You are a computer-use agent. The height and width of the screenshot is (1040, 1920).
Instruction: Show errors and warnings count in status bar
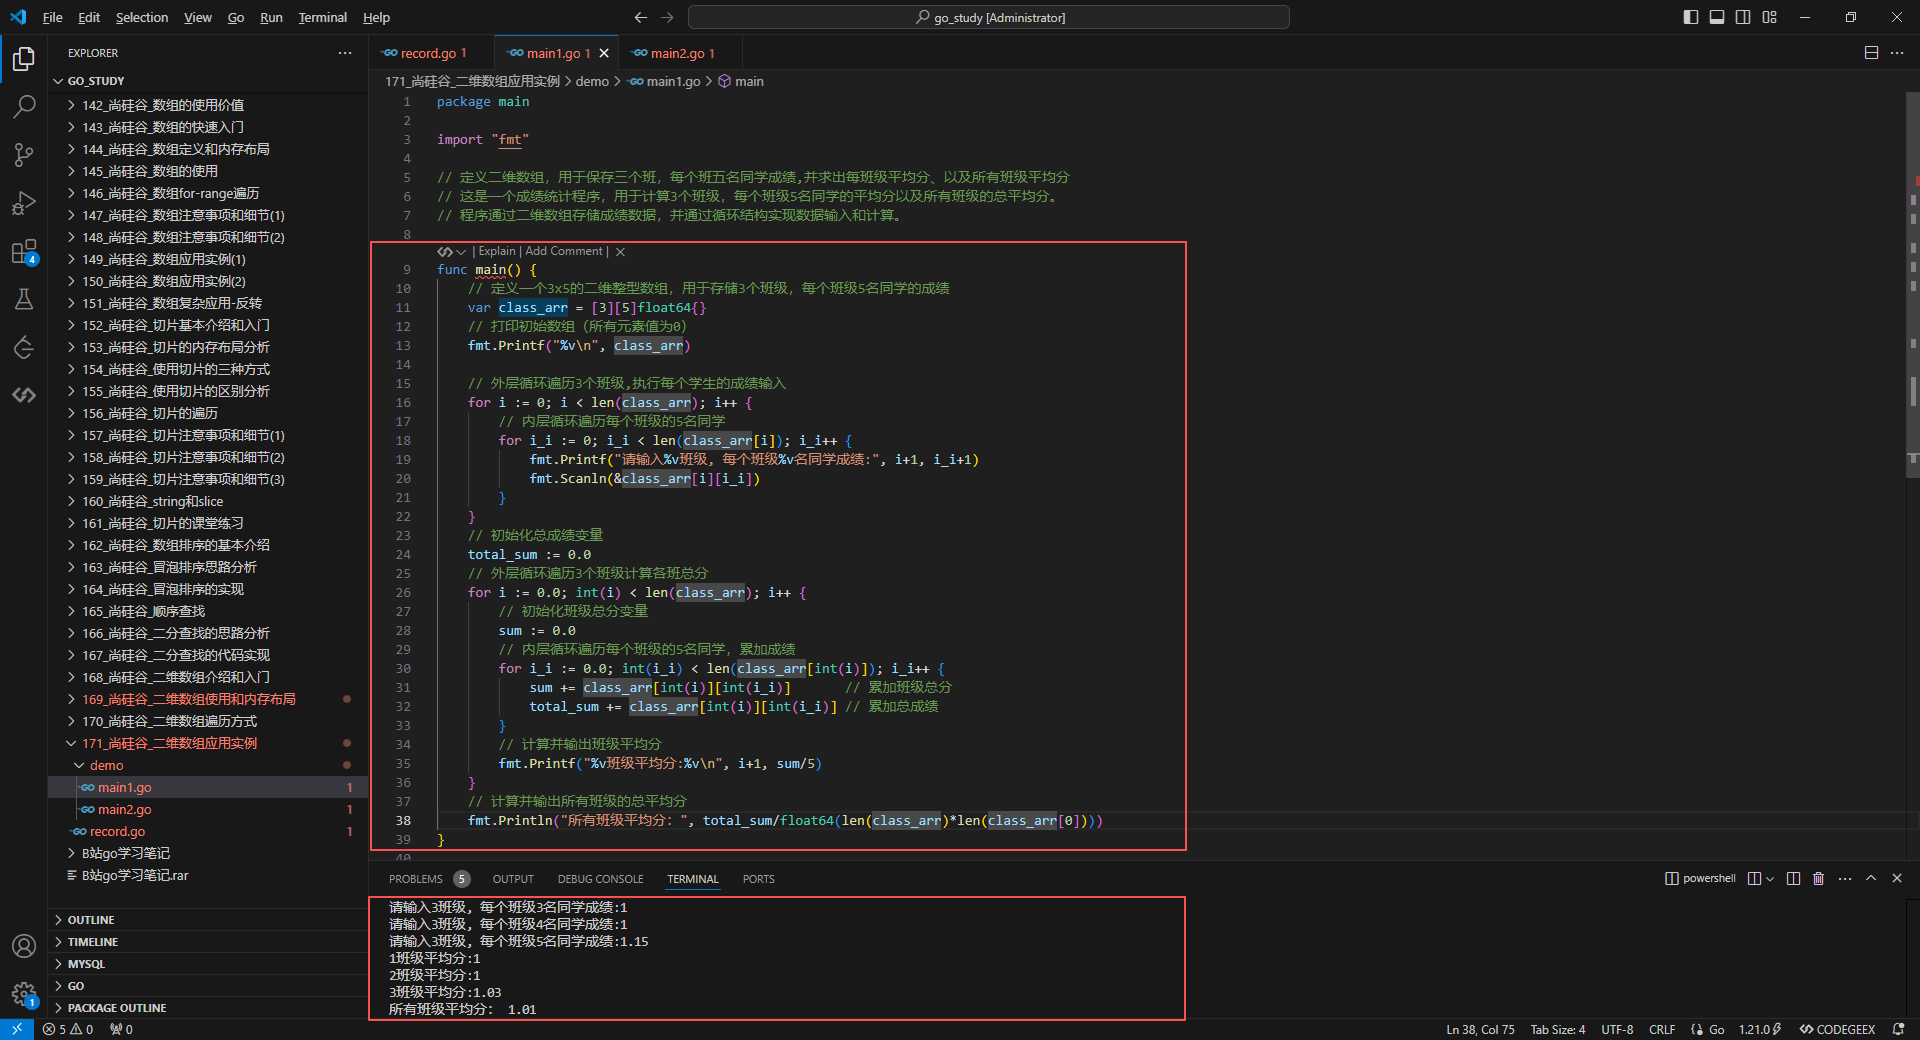pyautogui.click(x=68, y=1029)
